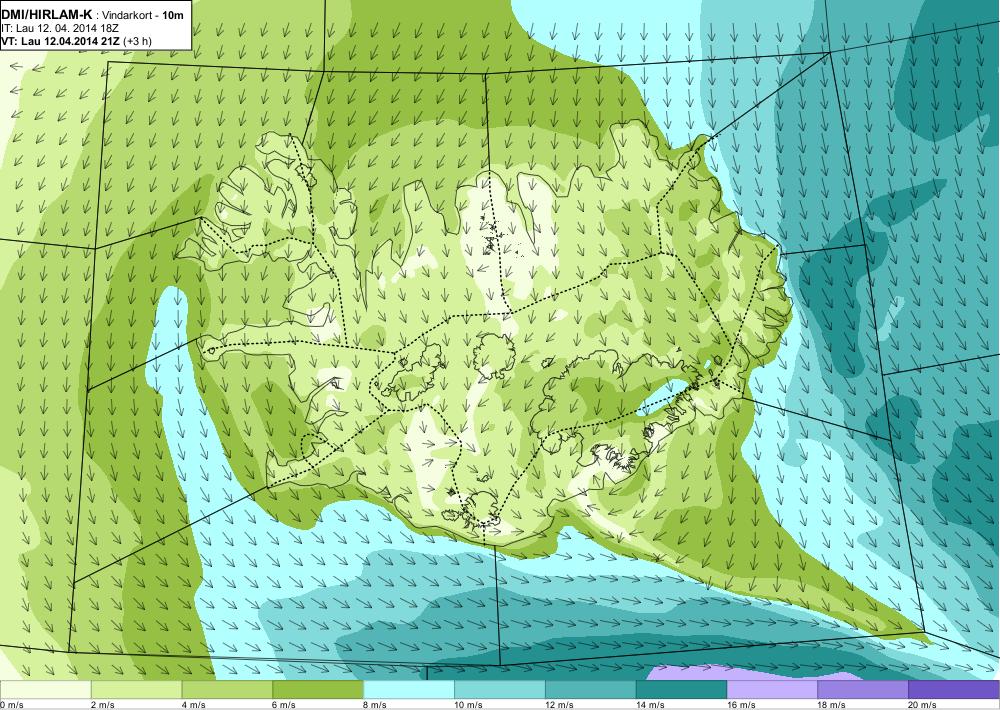Click the "(+3 h)" forecast offset text
Viewport: 1000px width, 710px height.
(x=138, y=41)
